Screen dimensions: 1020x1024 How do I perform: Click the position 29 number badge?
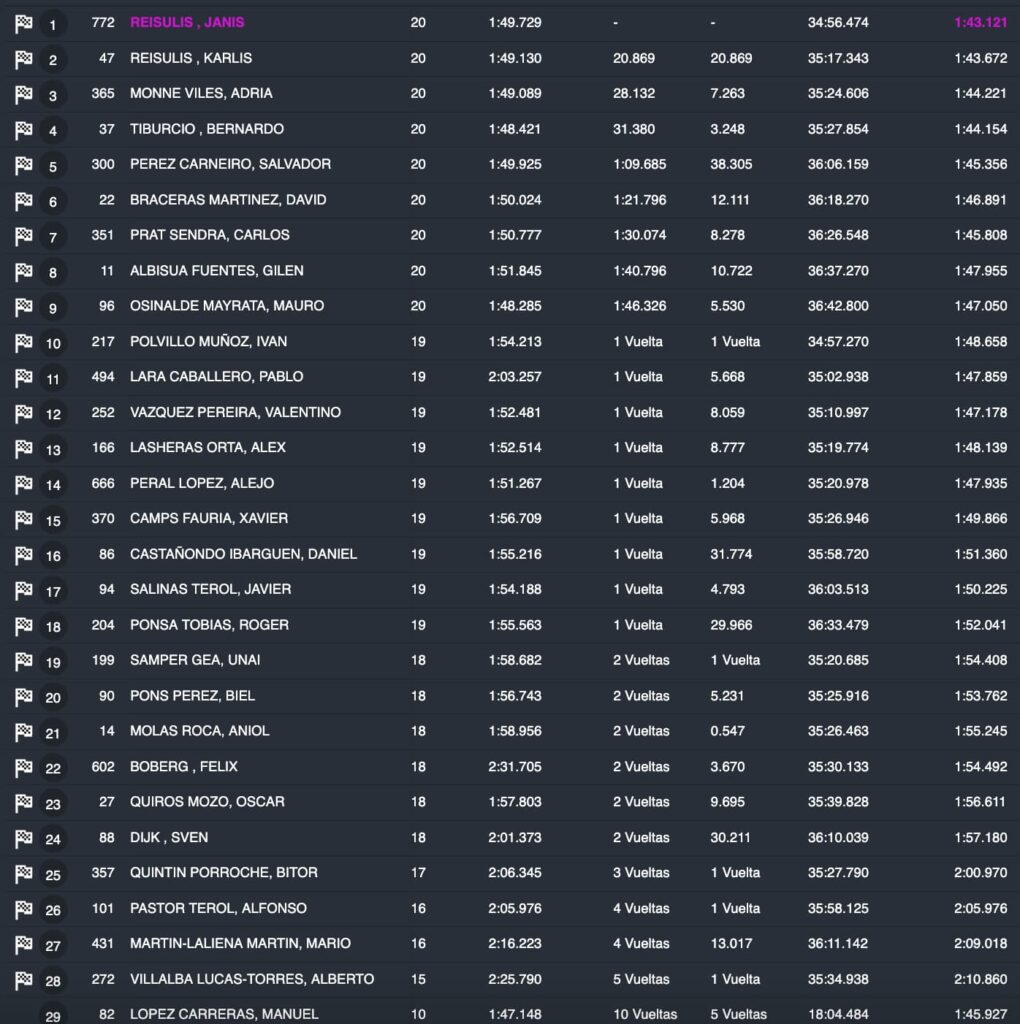pyautogui.click(x=53, y=1016)
